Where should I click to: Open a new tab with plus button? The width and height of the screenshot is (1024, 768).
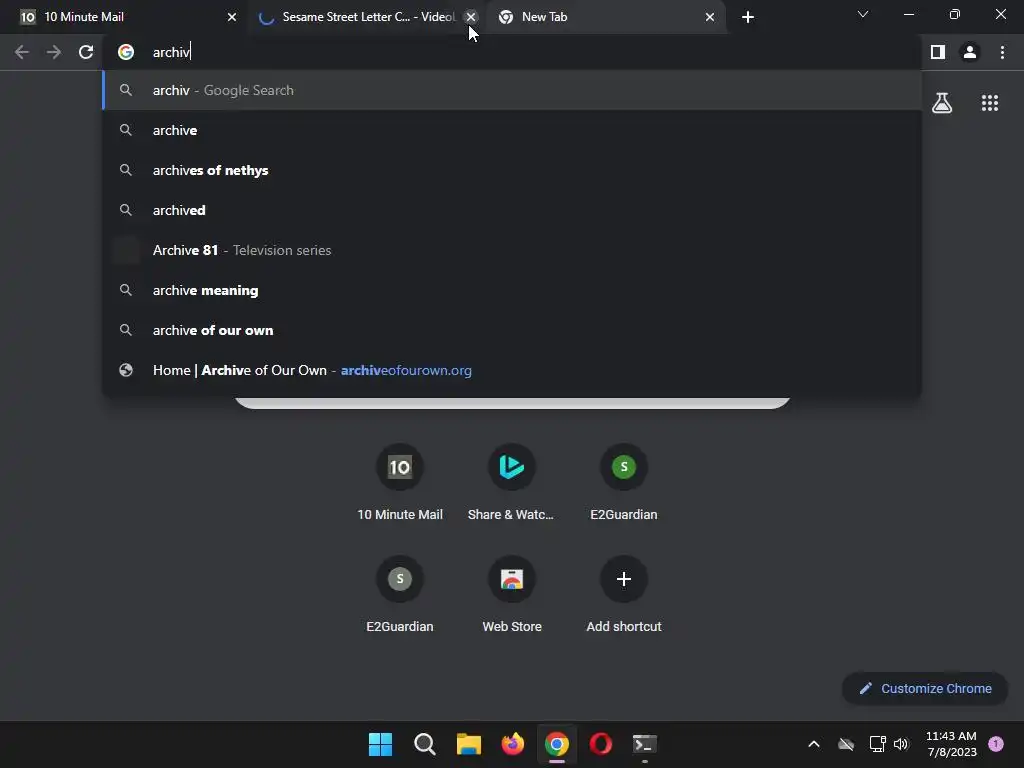pyautogui.click(x=748, y=17)
